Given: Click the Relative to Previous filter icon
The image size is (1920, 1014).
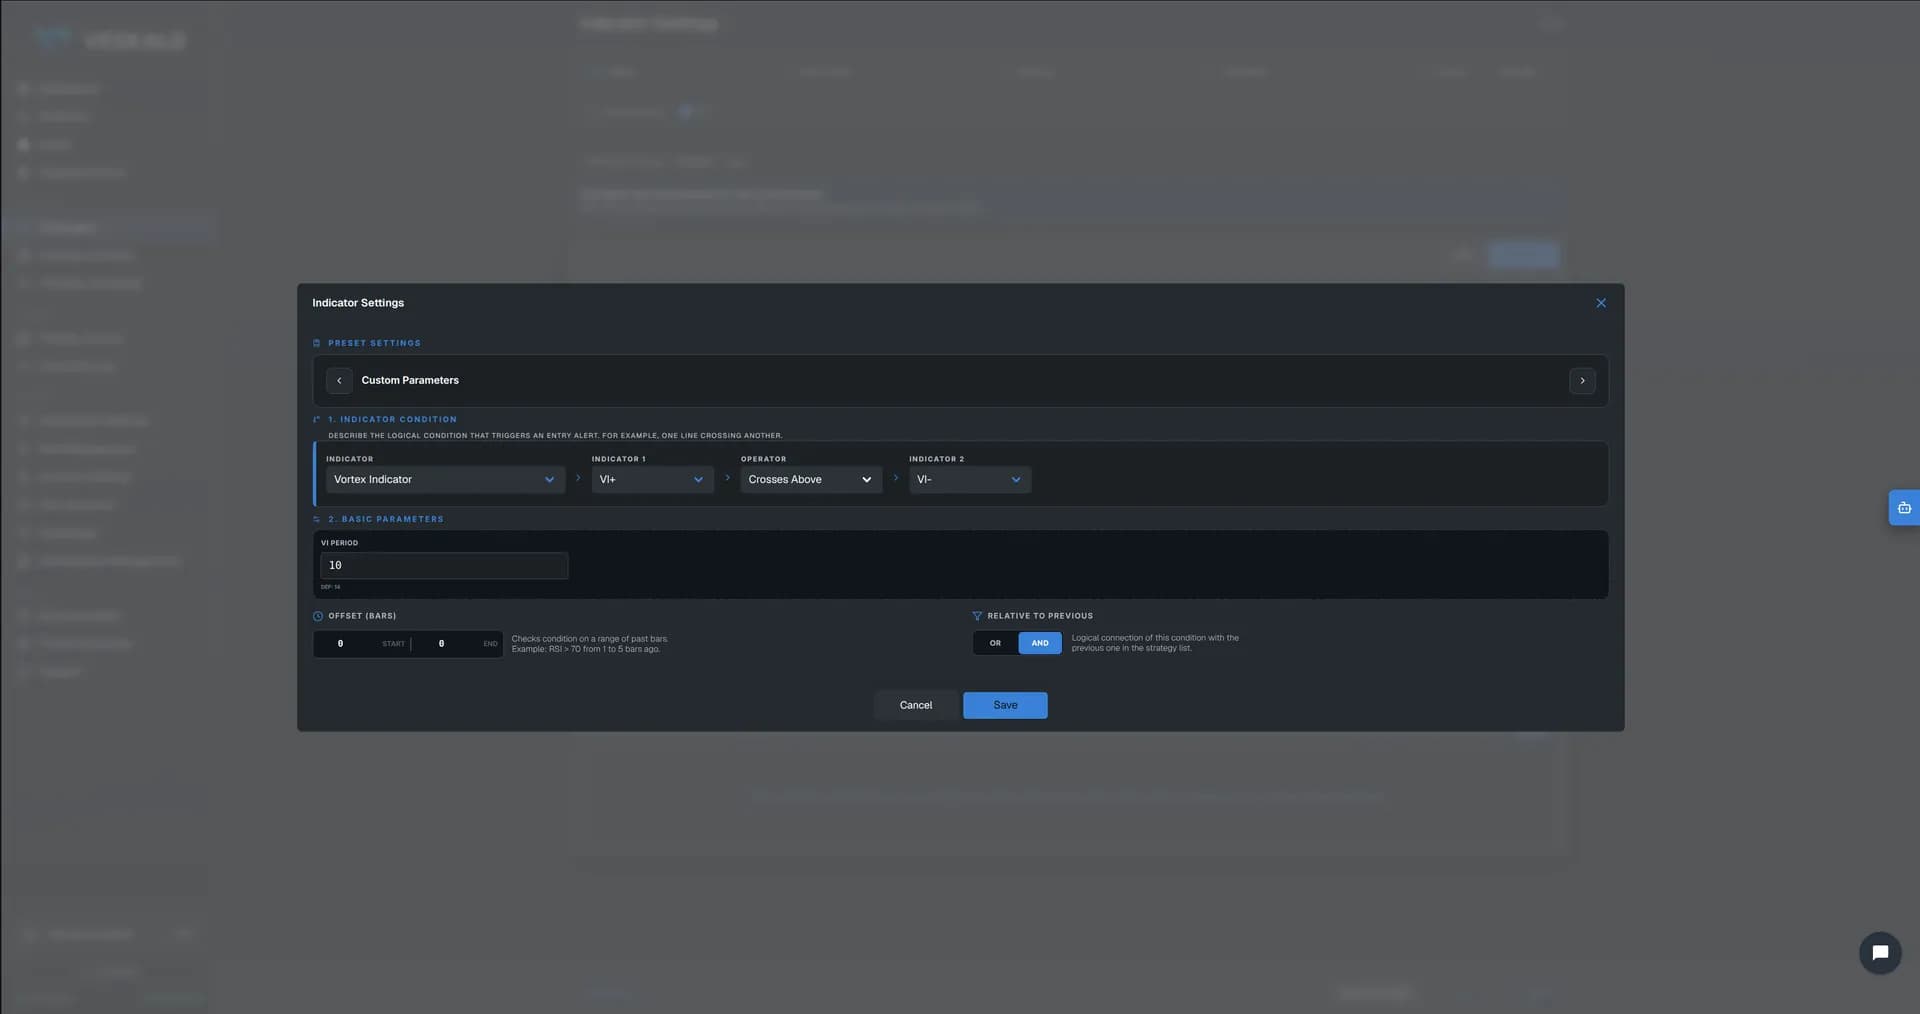Looking at the screenshot, I should pyautogui.click(x=977, y=616).
